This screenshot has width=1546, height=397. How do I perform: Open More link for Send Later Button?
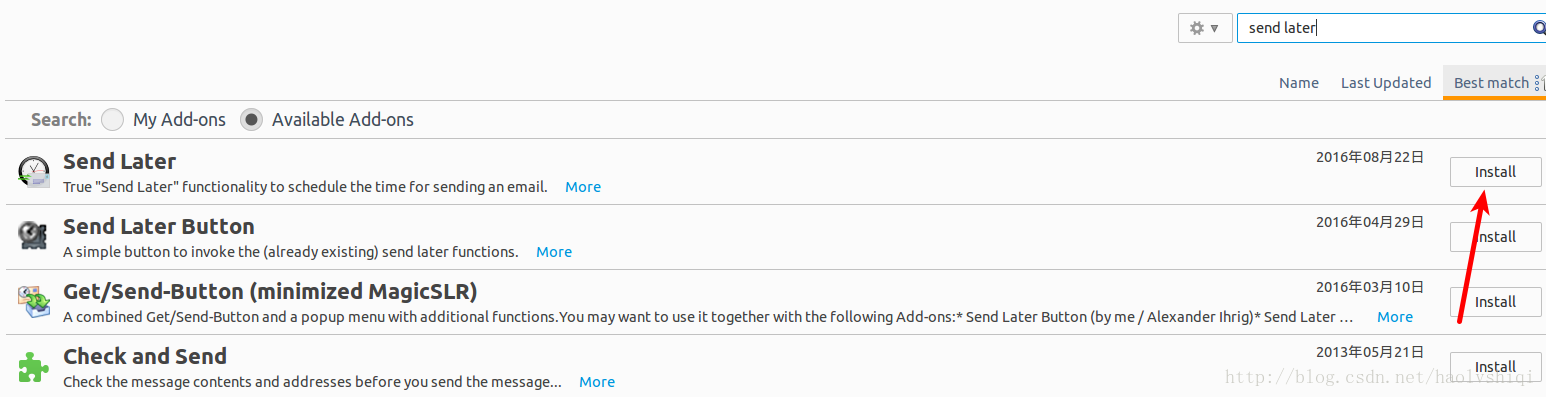click(554, 252)
